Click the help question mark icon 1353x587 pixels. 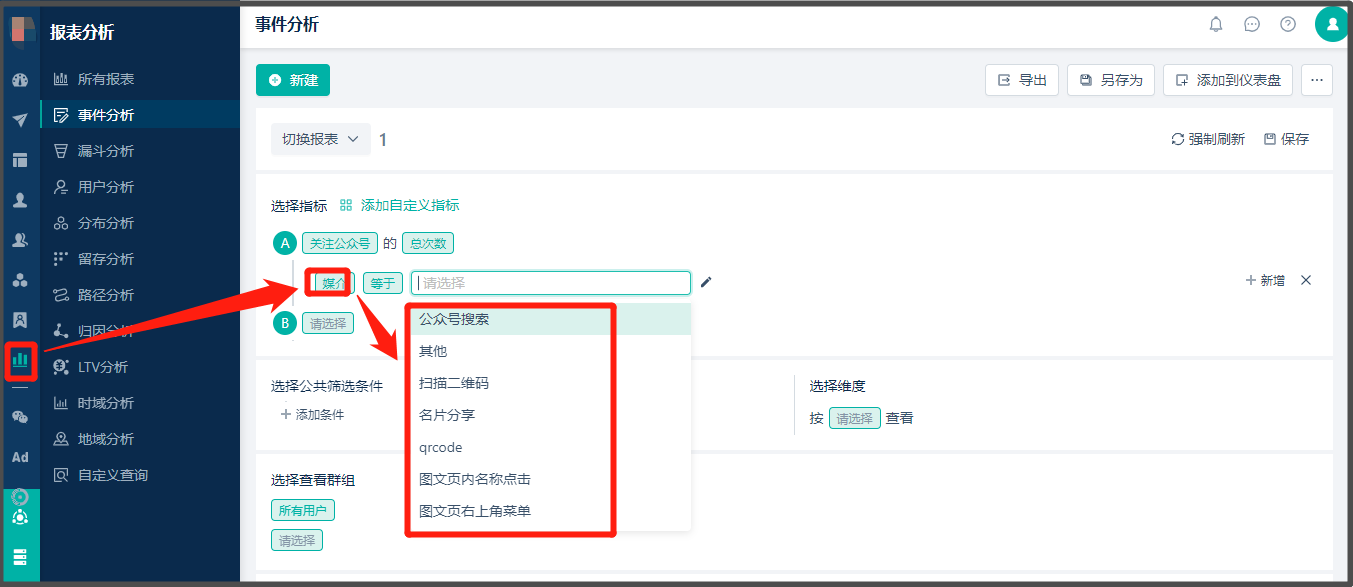click(x=1288, y=23)
